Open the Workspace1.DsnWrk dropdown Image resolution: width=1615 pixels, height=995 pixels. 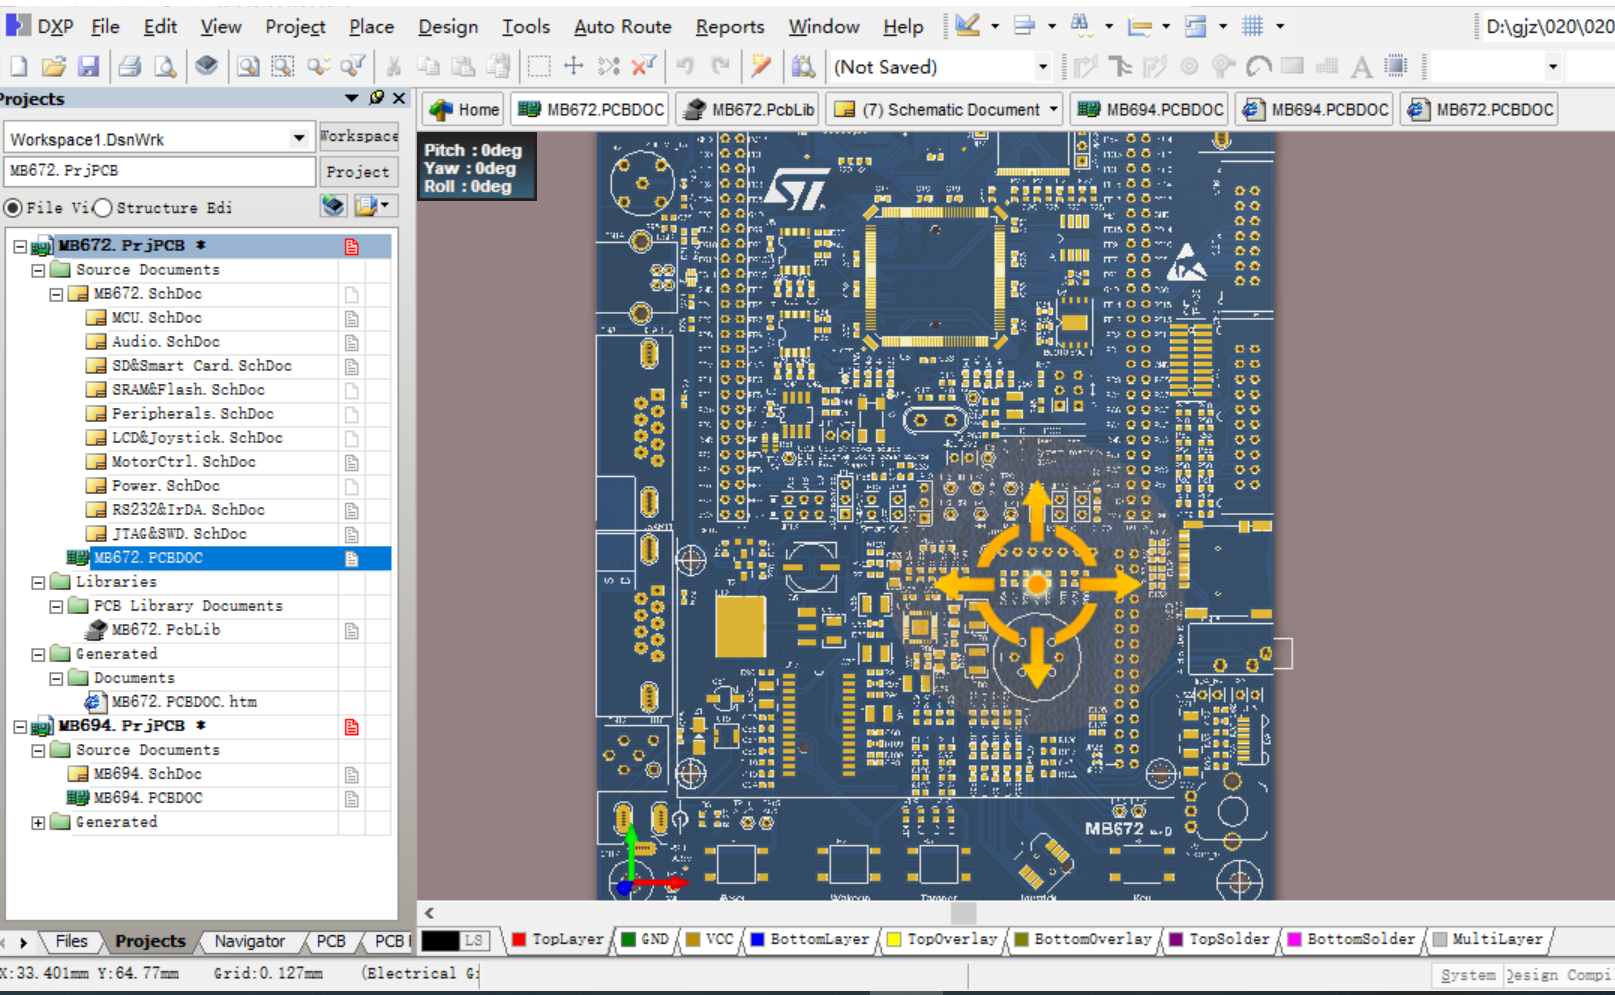pyautogui.click(x=298, y=138)
